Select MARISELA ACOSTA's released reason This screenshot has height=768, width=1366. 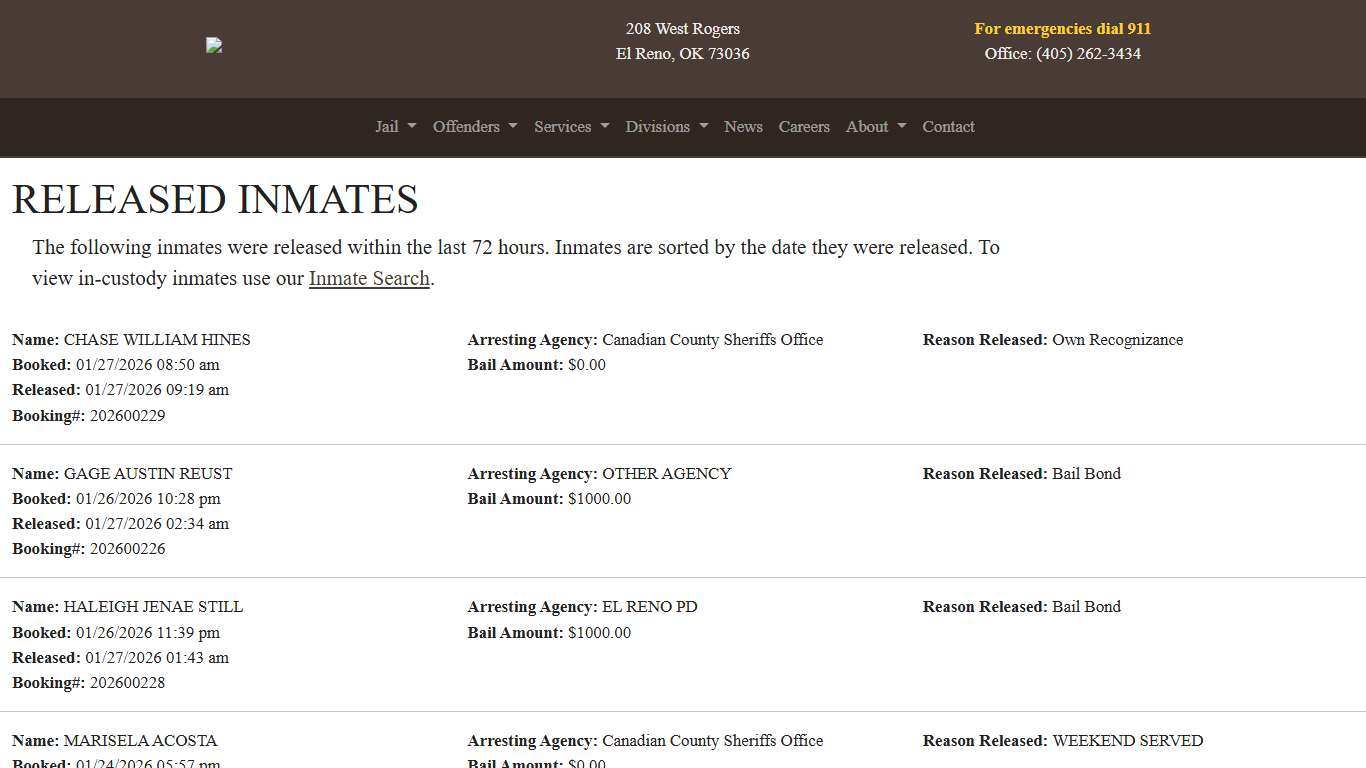[x=1128, y=741]
